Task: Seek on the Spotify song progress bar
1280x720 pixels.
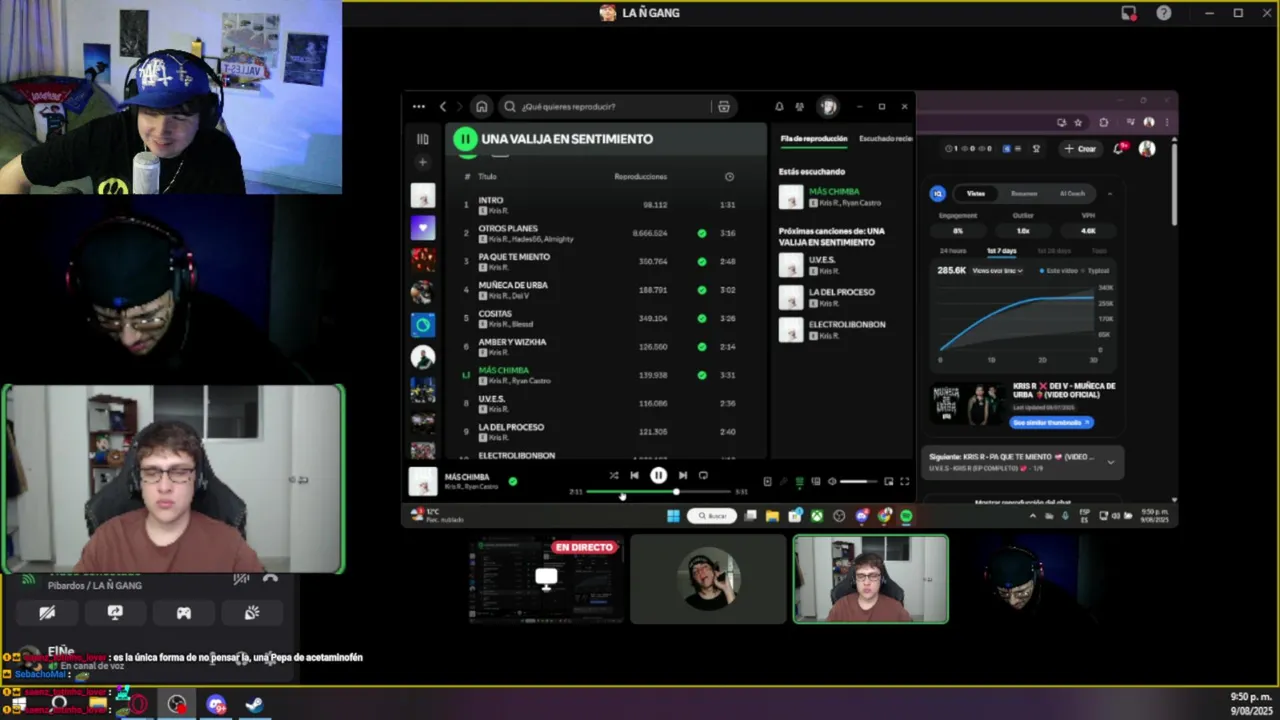Action: point(660,492)
